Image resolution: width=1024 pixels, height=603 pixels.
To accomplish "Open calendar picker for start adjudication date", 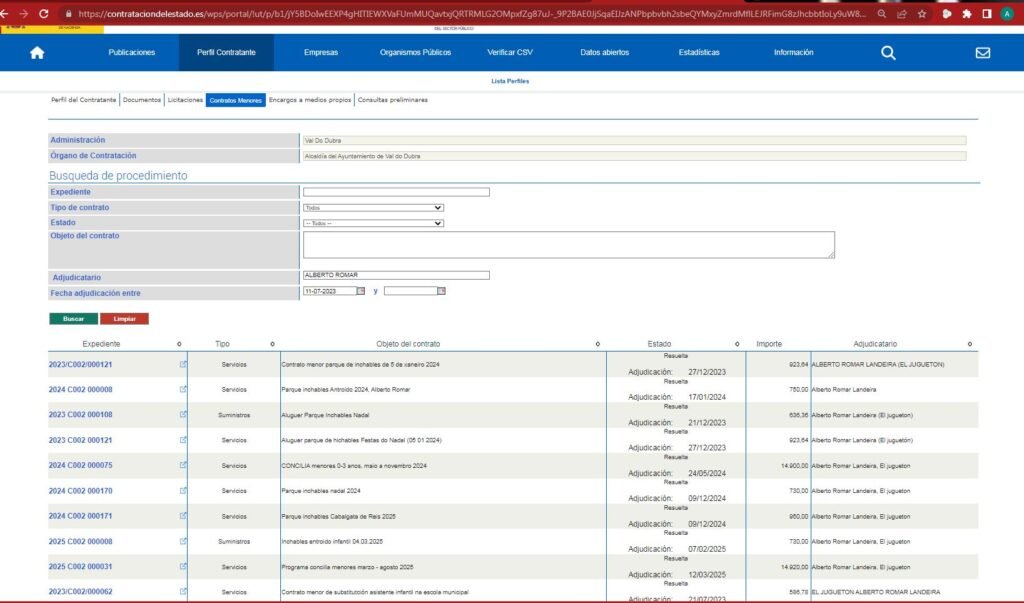I will pyautogui.click(x=362, y=291).
